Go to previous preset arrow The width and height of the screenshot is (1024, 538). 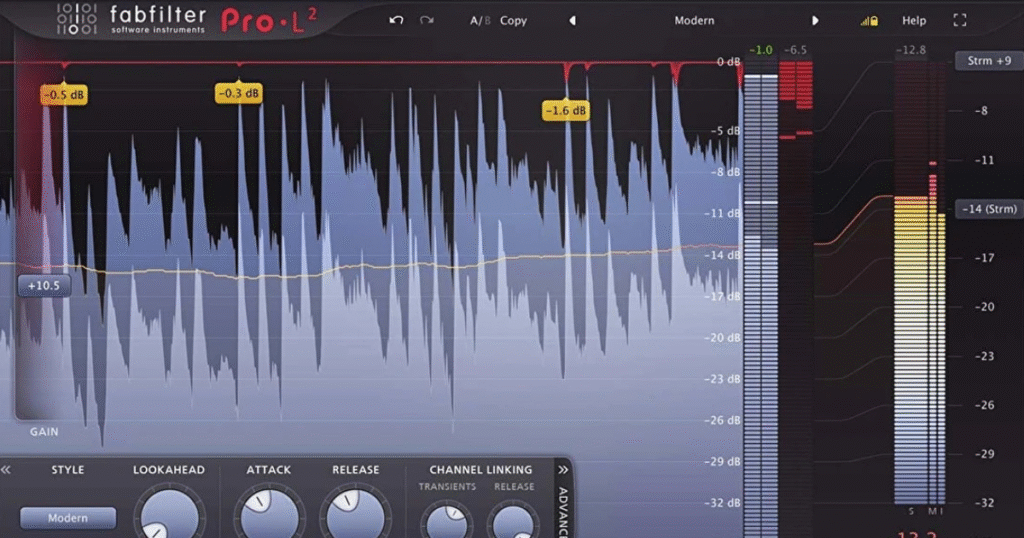573,21
